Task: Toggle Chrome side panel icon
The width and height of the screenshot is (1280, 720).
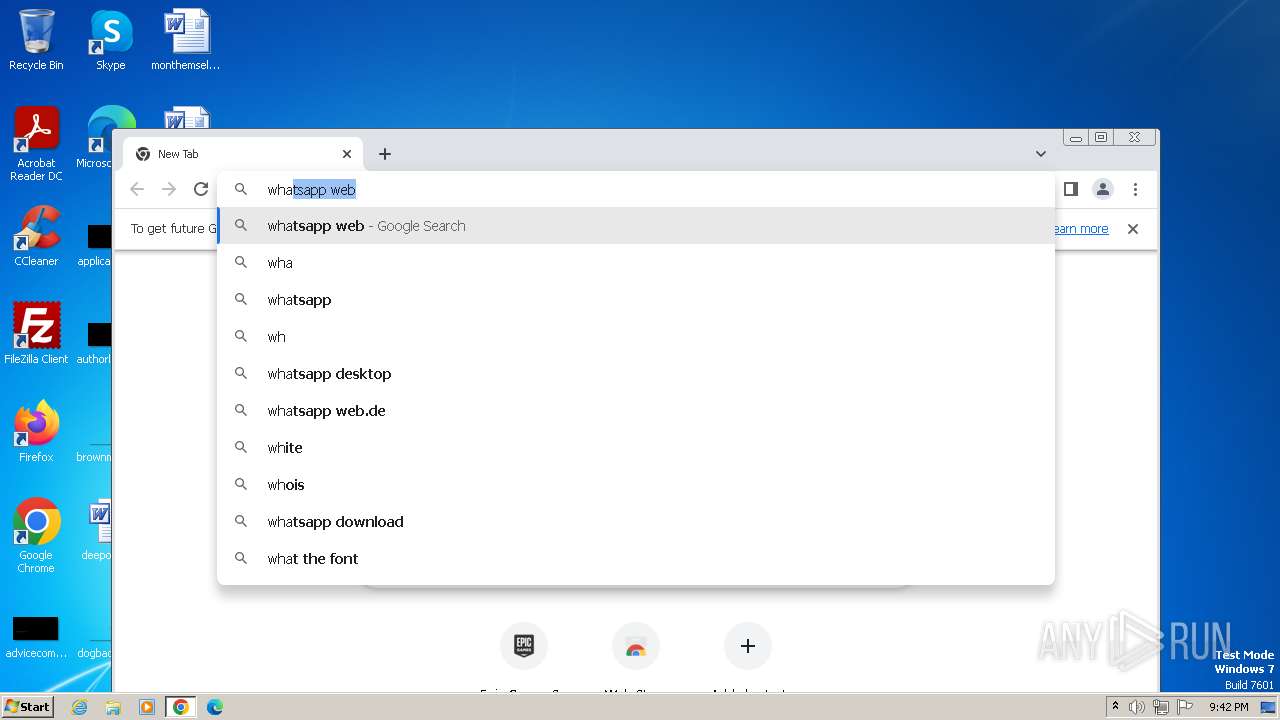Action: point(1070,189)
